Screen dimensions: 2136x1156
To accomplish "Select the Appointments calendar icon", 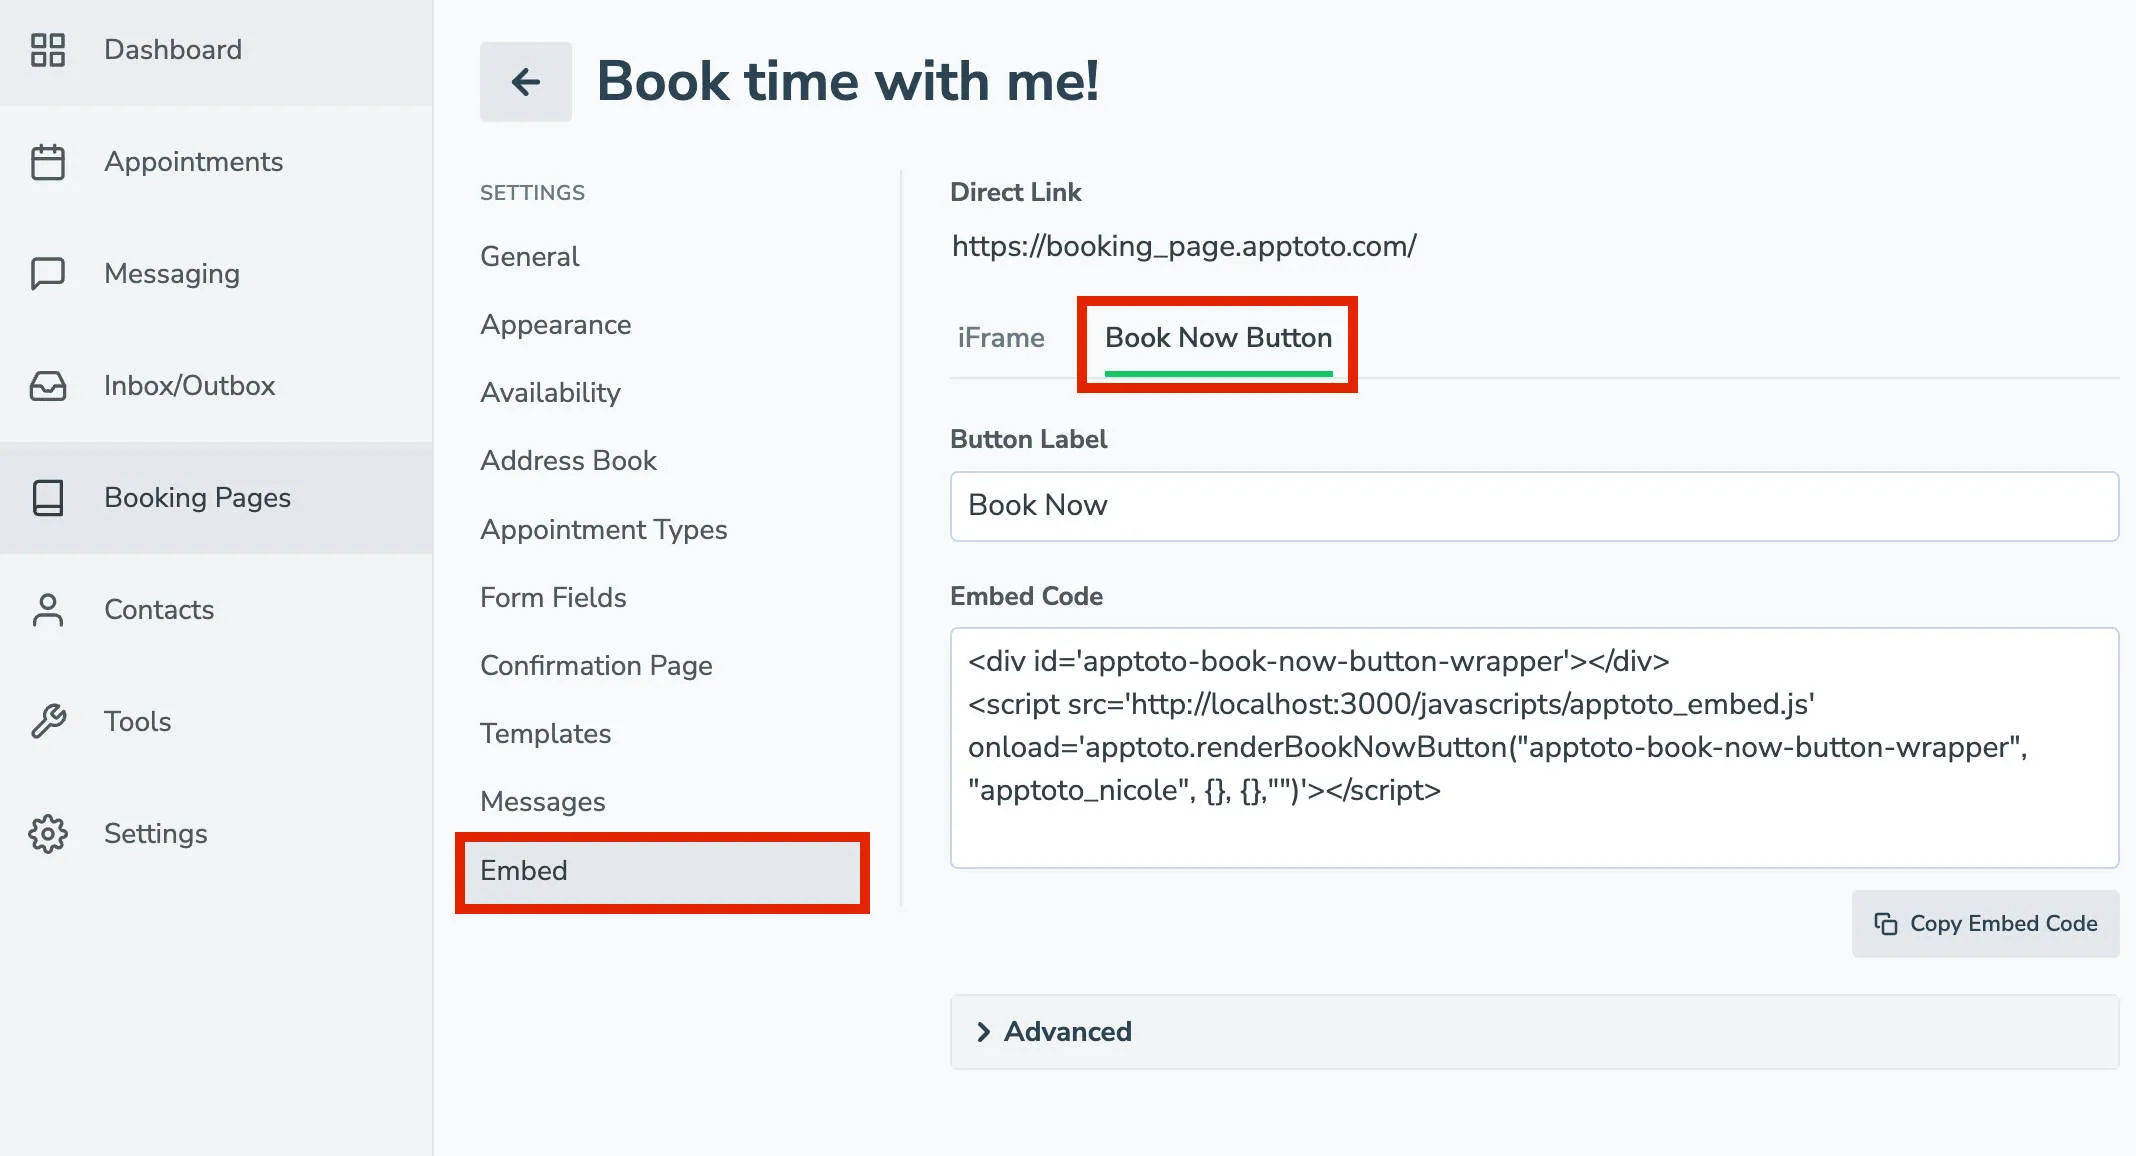I will (47, 161).
